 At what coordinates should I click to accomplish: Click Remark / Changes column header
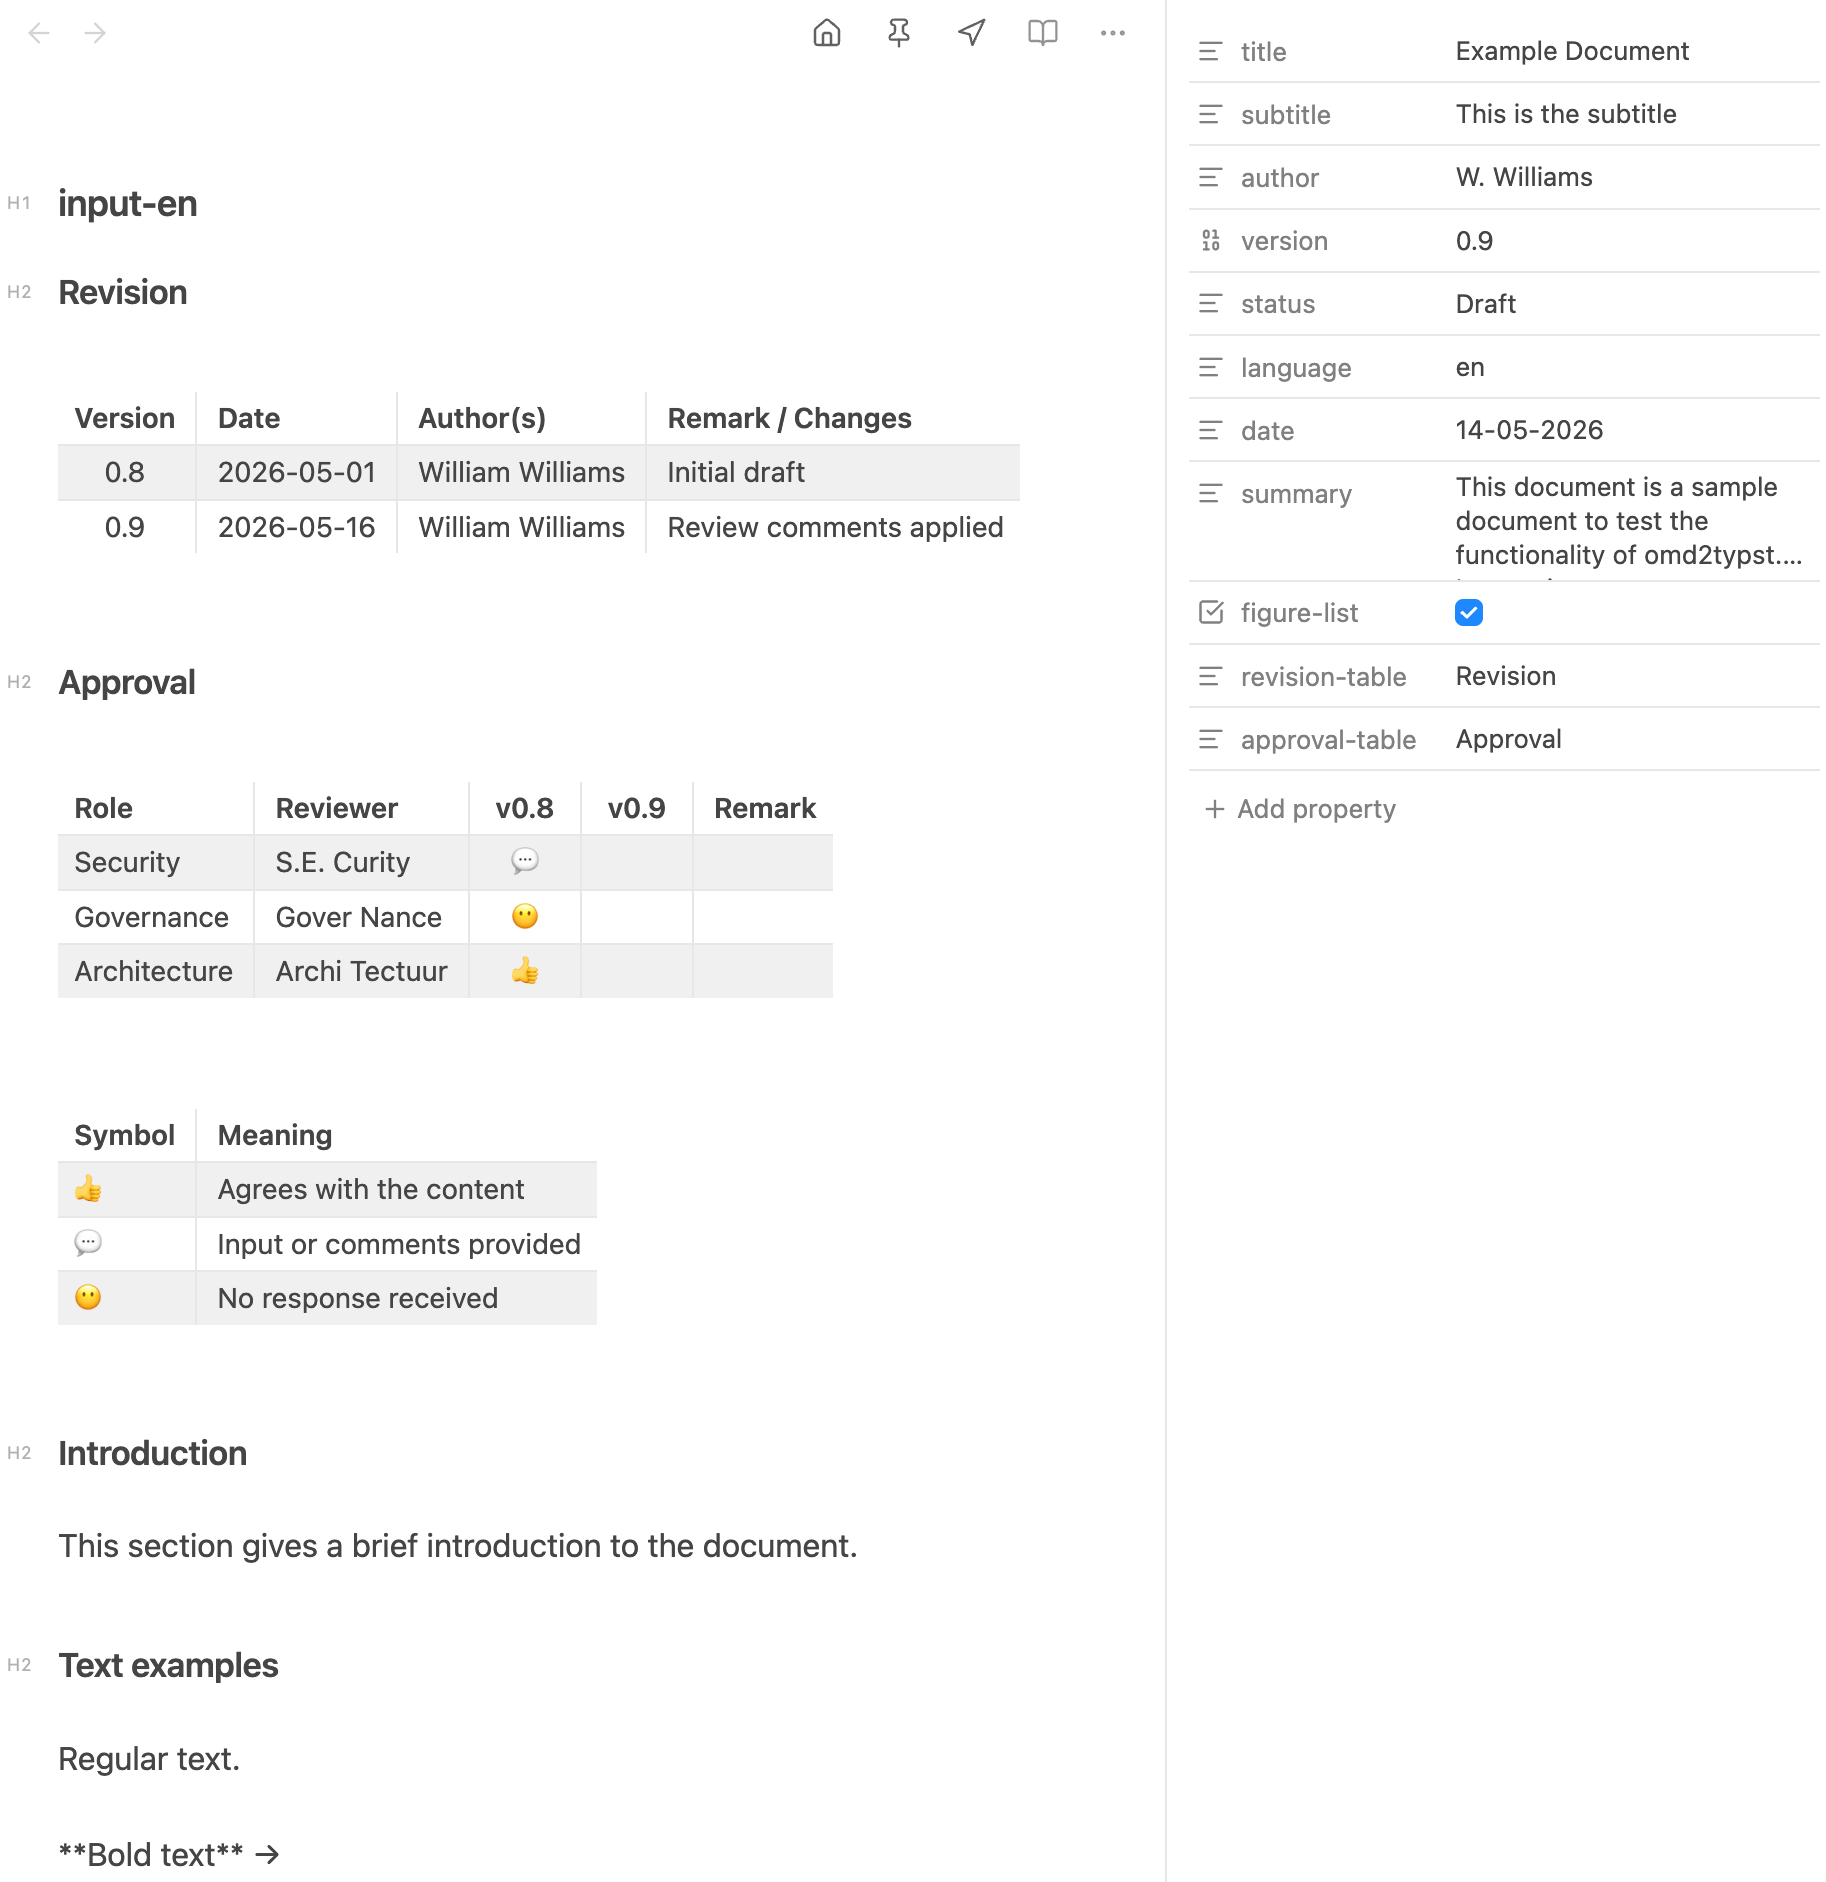(789, 418)
